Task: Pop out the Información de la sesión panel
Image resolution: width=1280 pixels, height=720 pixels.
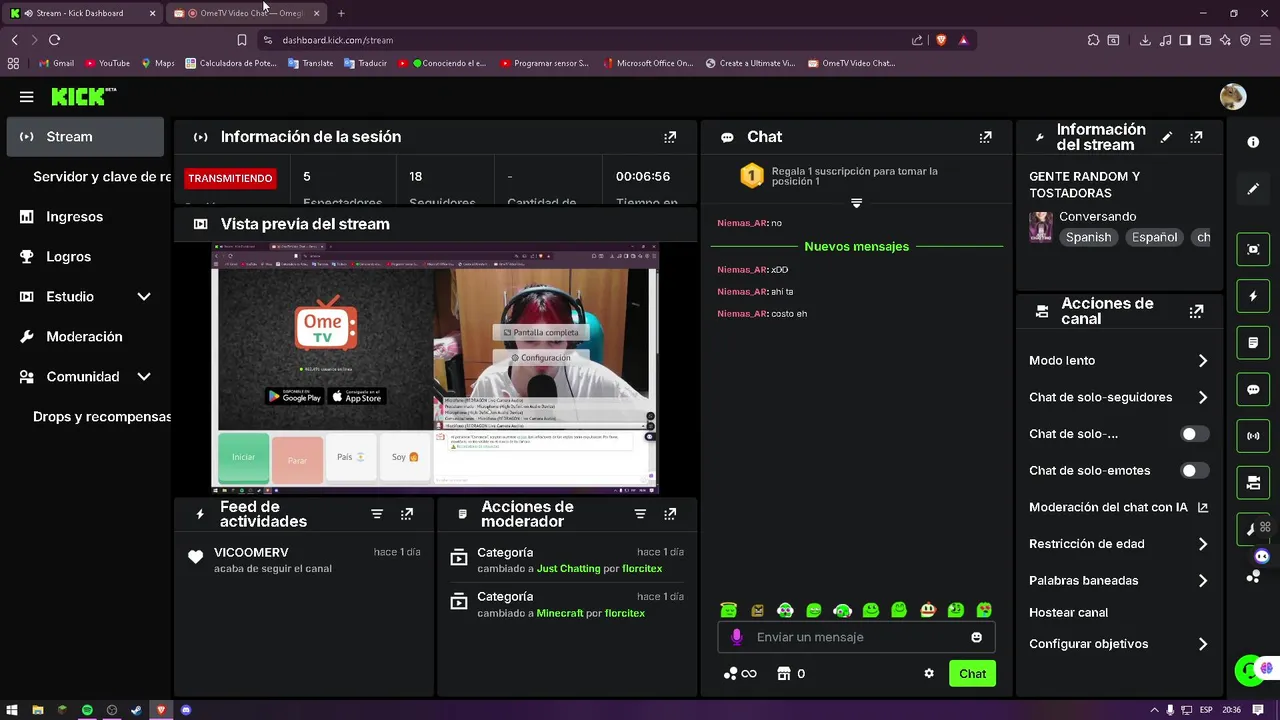Action: pyautogui.click(x=670, y=137)
